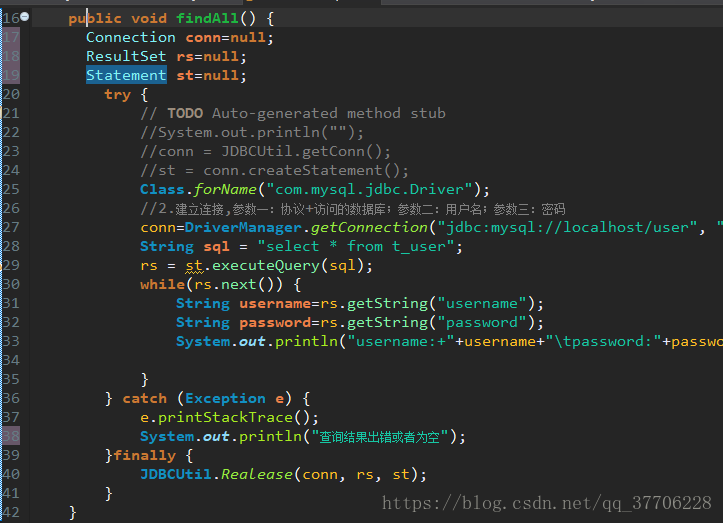Screen dimensions: 723x523
Task: Click the DriverManager class name
Action: [243, 227]
